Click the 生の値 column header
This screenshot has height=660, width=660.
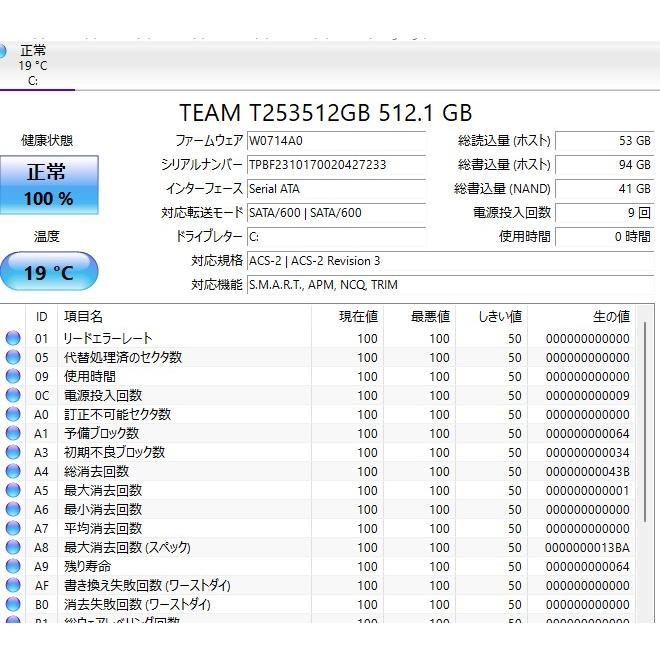pyautogui.click(x=581, y=317)
